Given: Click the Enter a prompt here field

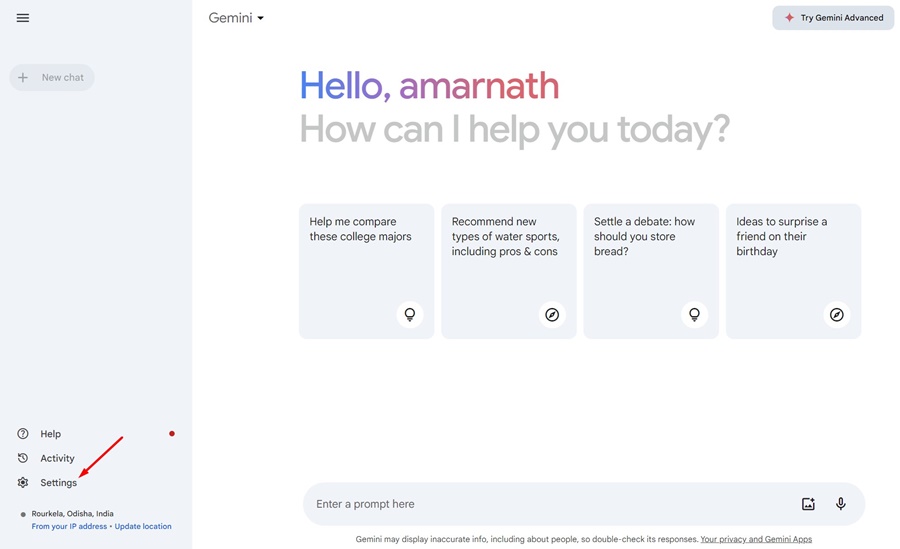Looking at the screenshot, I should tap(550, 504).
